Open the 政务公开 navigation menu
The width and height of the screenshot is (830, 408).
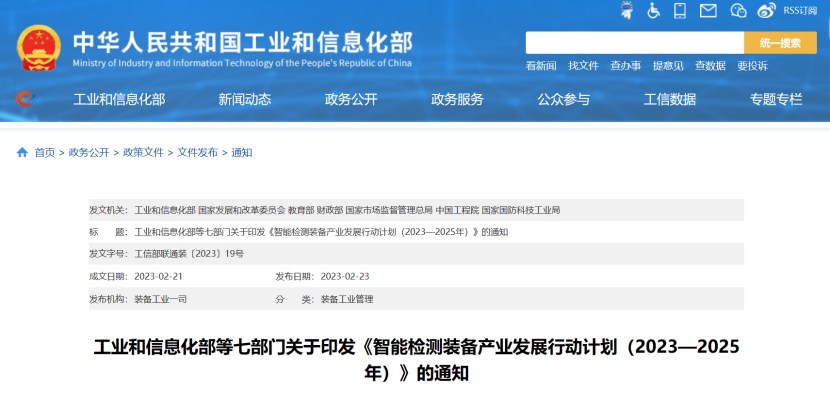coord(351,99)
